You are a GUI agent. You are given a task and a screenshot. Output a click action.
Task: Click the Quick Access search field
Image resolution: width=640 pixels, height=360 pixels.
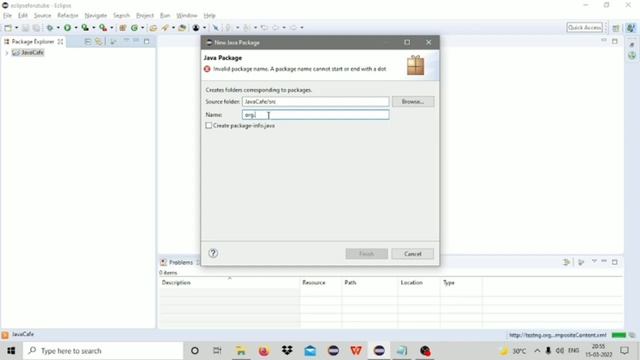(584, 27)
